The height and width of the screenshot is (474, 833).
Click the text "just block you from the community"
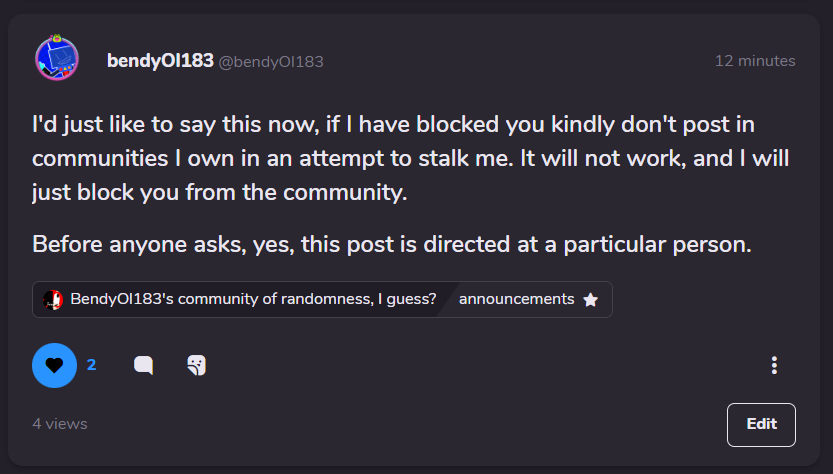pos(219,192)
